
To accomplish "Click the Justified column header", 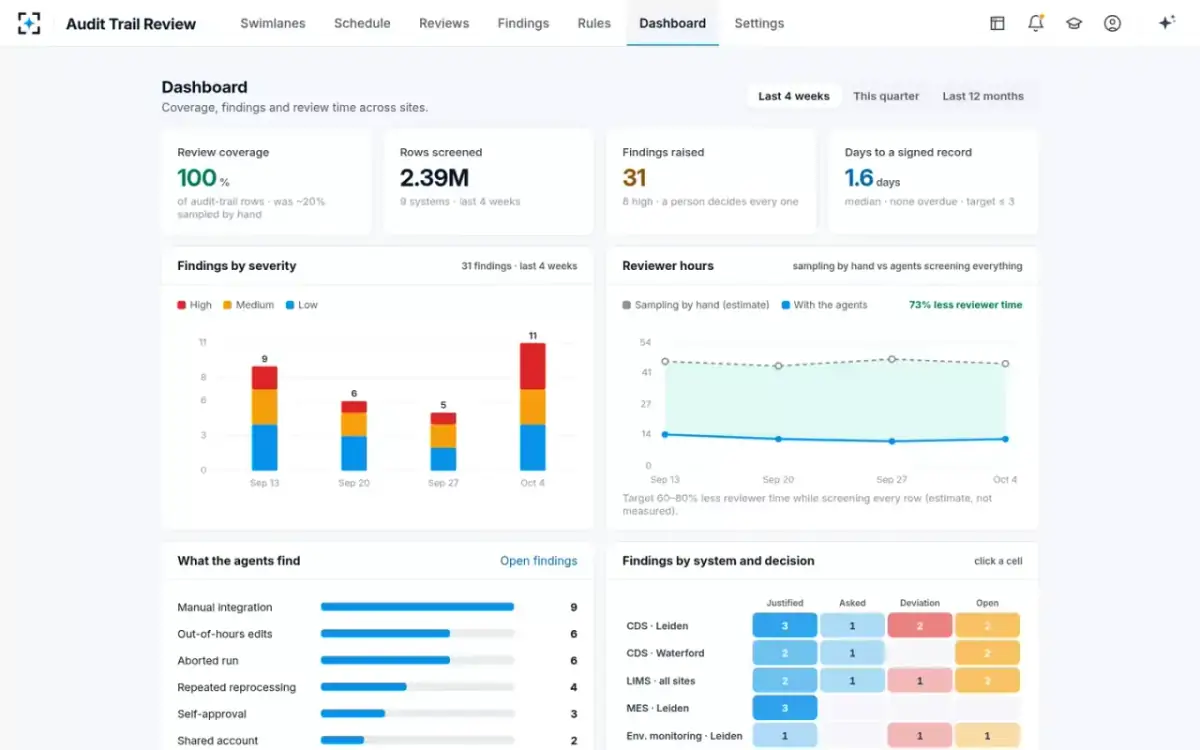I will pos(785,603).
